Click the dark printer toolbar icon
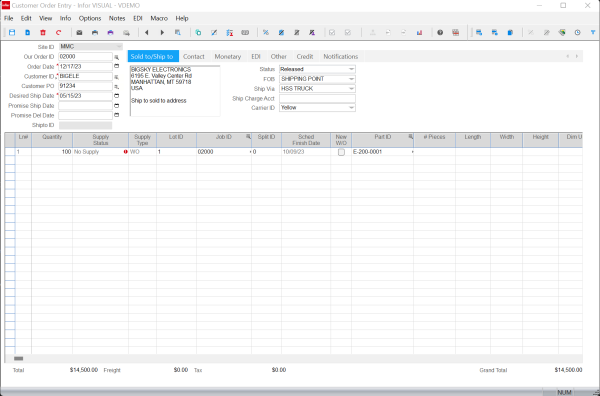Image resolution: width=600 pixels, height=396 pixels. pos(95,33)
